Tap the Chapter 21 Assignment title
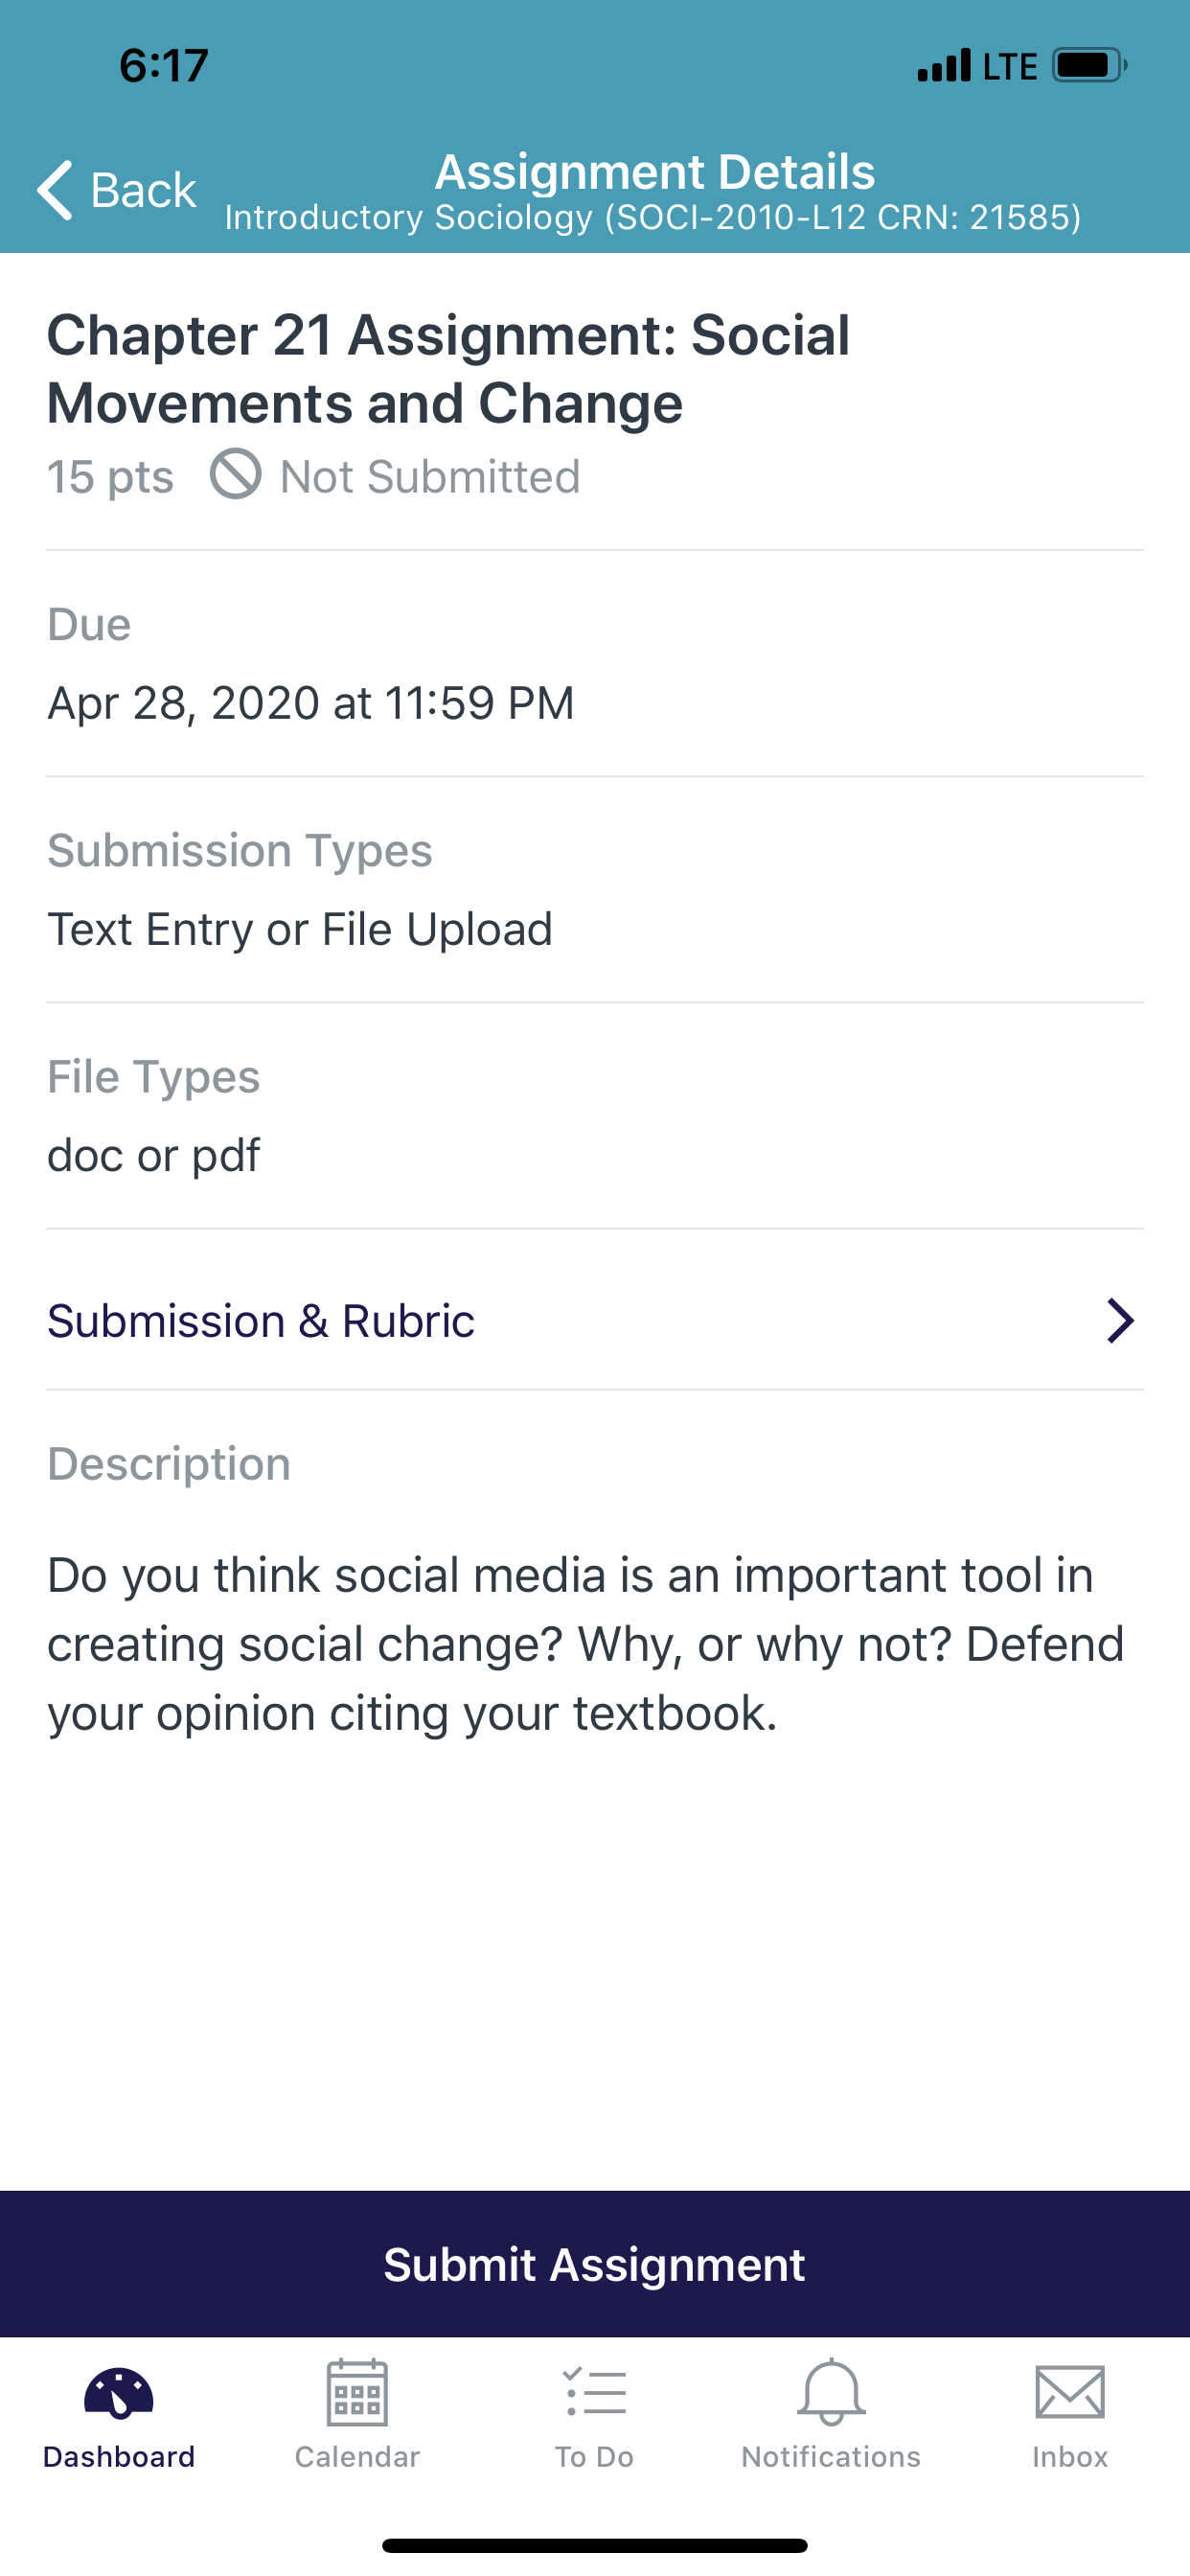Viewport: 1190px width, 2576px height. pyautogui.click(x=448, y=368)
